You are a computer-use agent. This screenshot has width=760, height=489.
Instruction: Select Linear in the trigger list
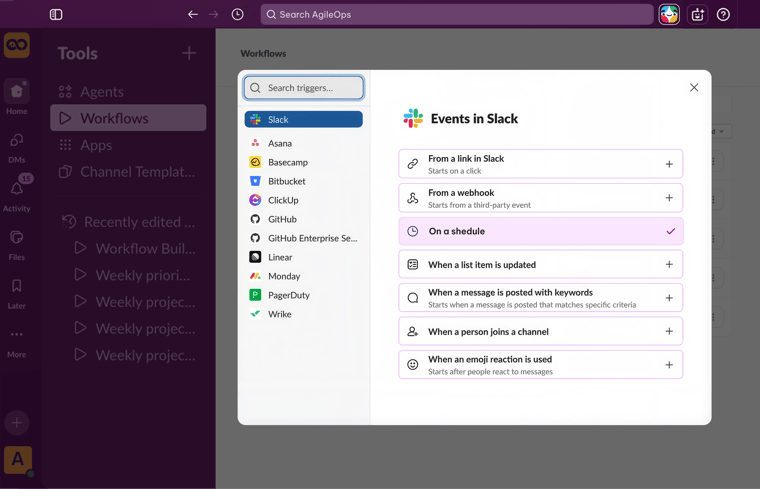tap(303, 257)
